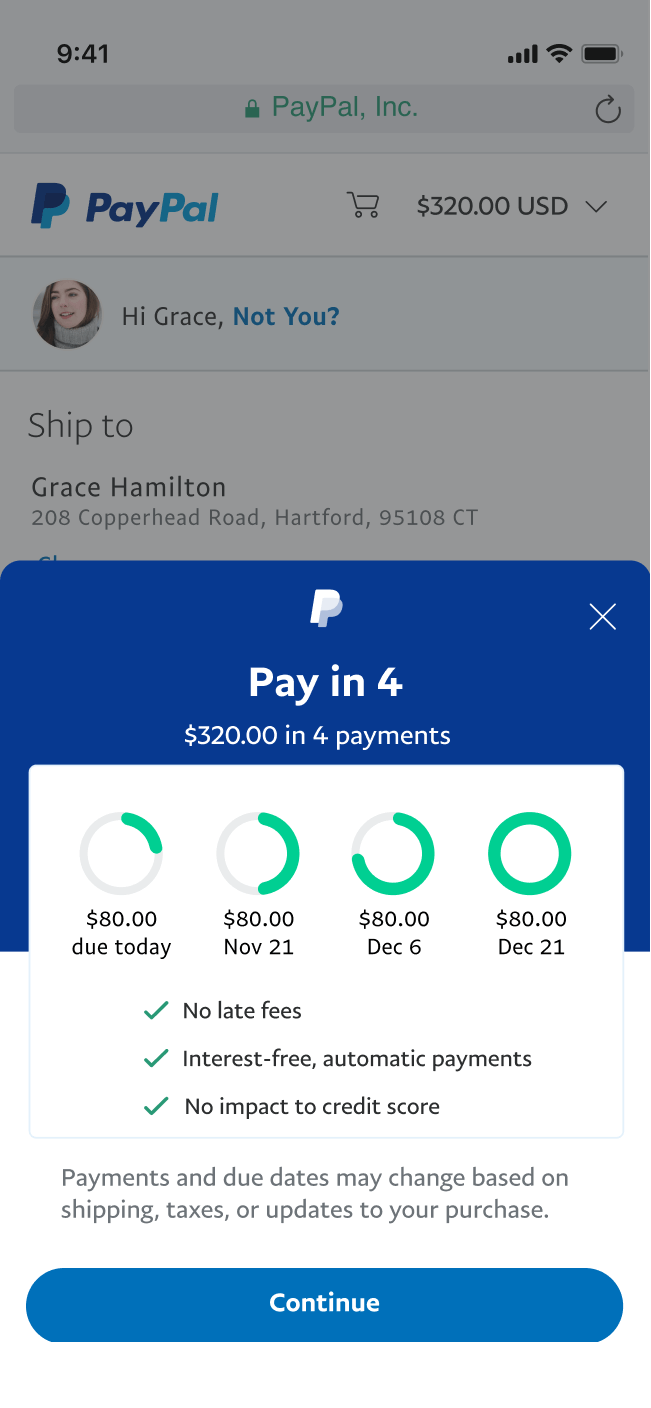Close the Pay in 4 modal
The image size is (651, 1408).
(602, 617)
